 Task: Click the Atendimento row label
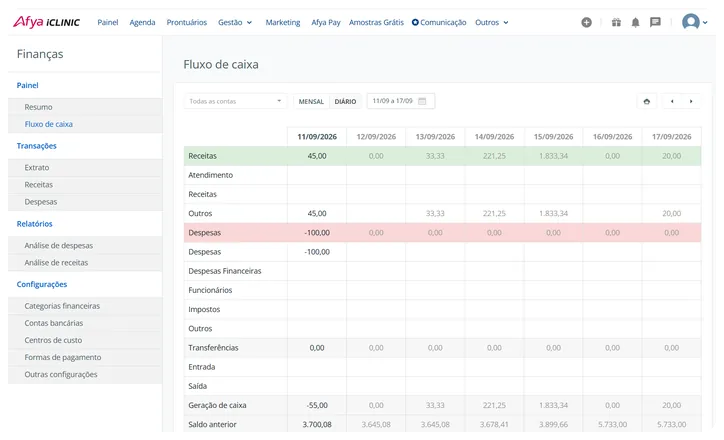click(211, 175)
